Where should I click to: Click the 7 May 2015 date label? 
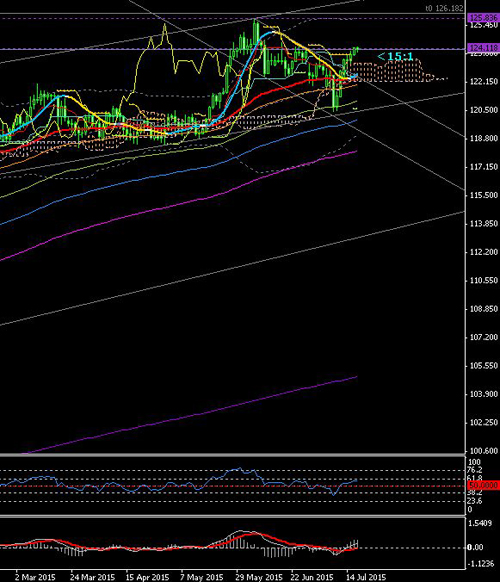pyautogui.click(x=202, y=577)
